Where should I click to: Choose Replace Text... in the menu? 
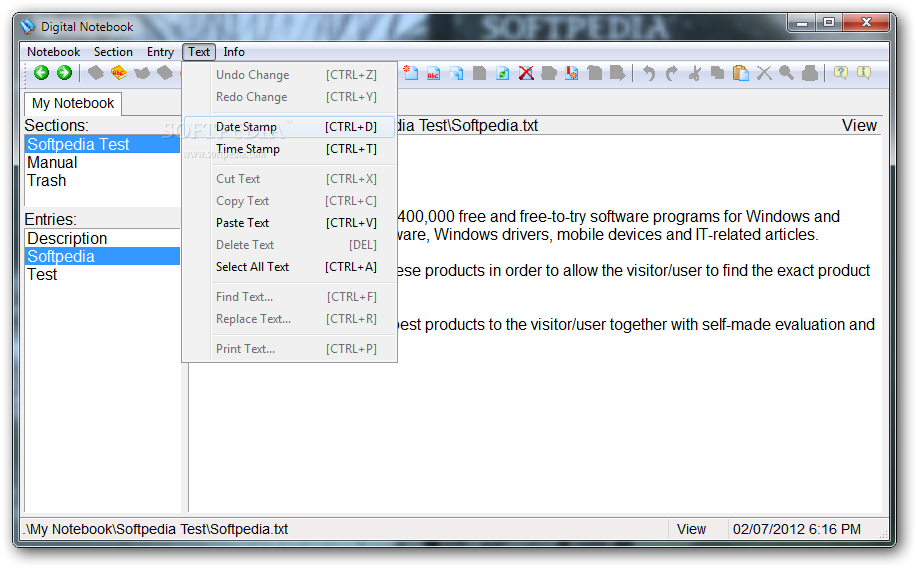pos(291,319)
